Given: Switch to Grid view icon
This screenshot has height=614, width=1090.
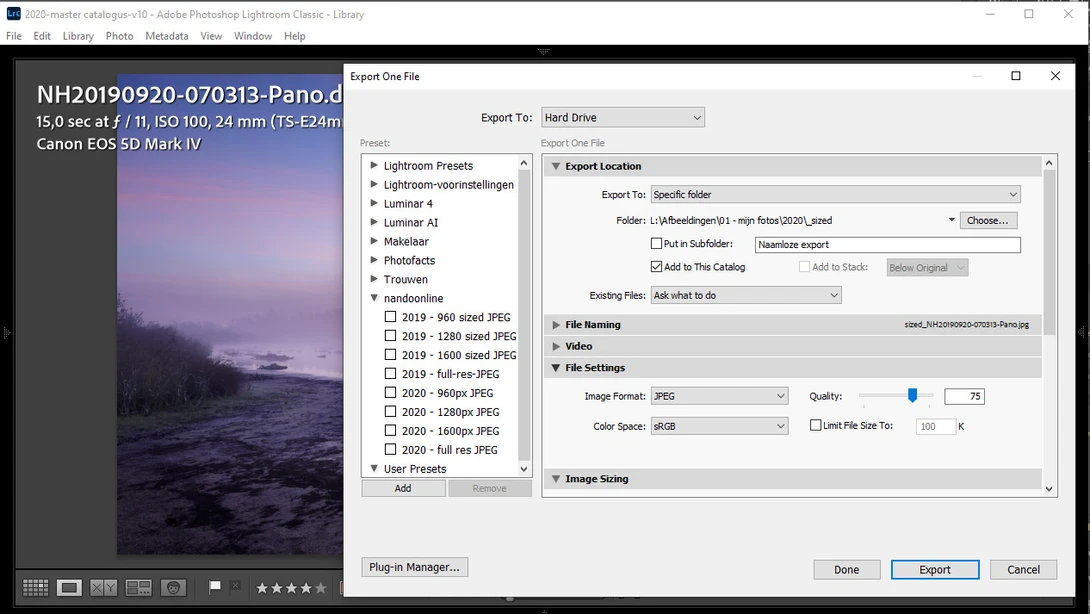Looking at the screenshot, I should click(35, 588).
